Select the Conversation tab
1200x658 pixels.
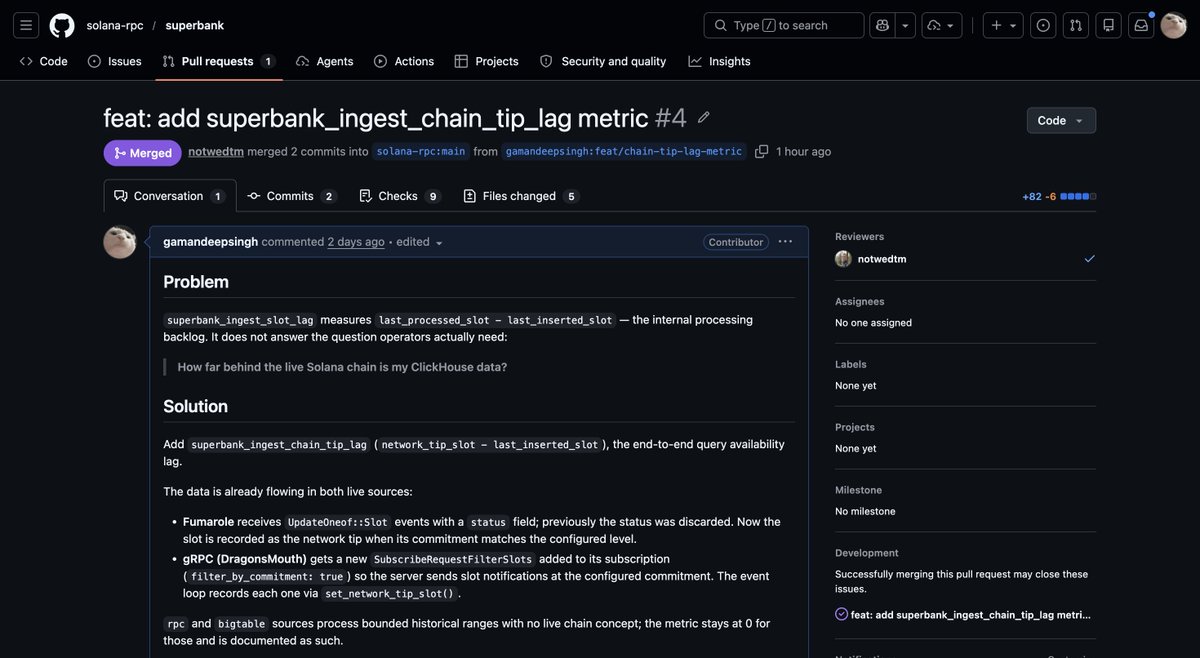[170, 196]
